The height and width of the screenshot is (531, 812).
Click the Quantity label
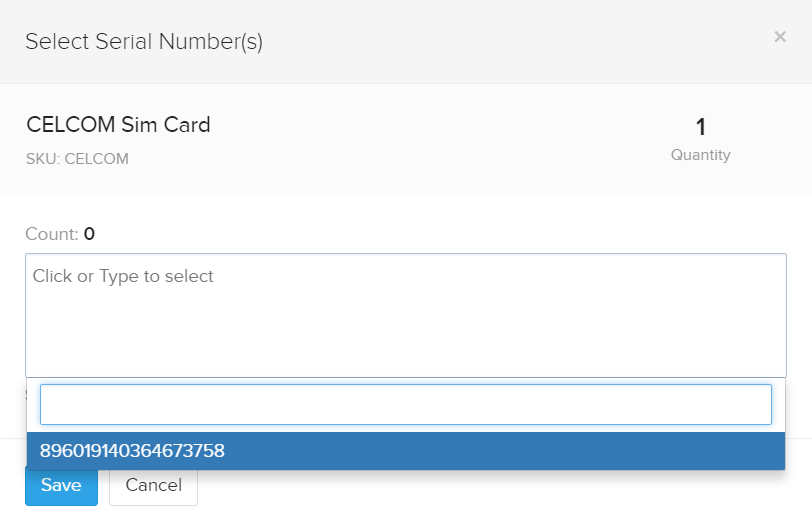tap(700, 155)
